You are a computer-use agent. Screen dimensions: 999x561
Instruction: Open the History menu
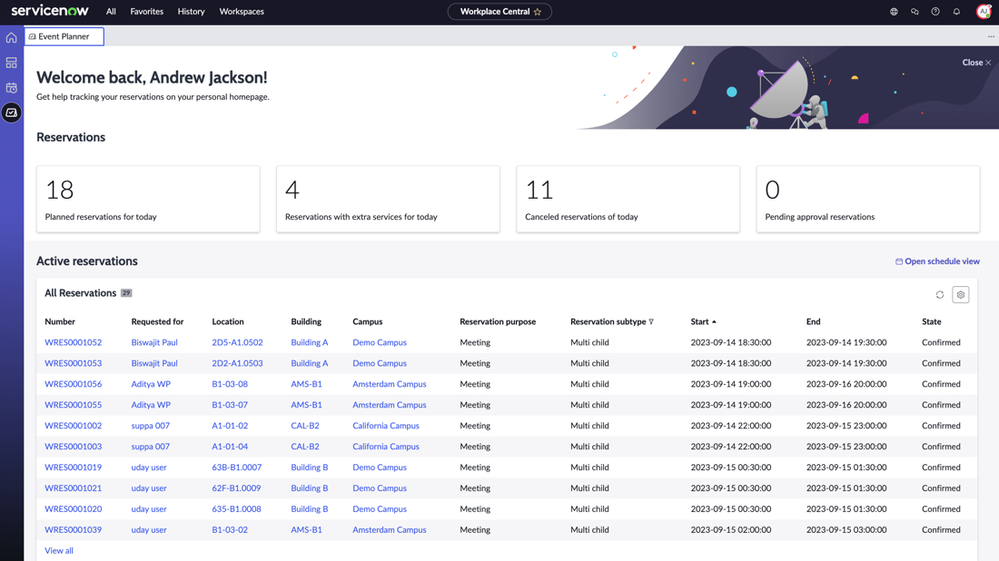(191, 12)
